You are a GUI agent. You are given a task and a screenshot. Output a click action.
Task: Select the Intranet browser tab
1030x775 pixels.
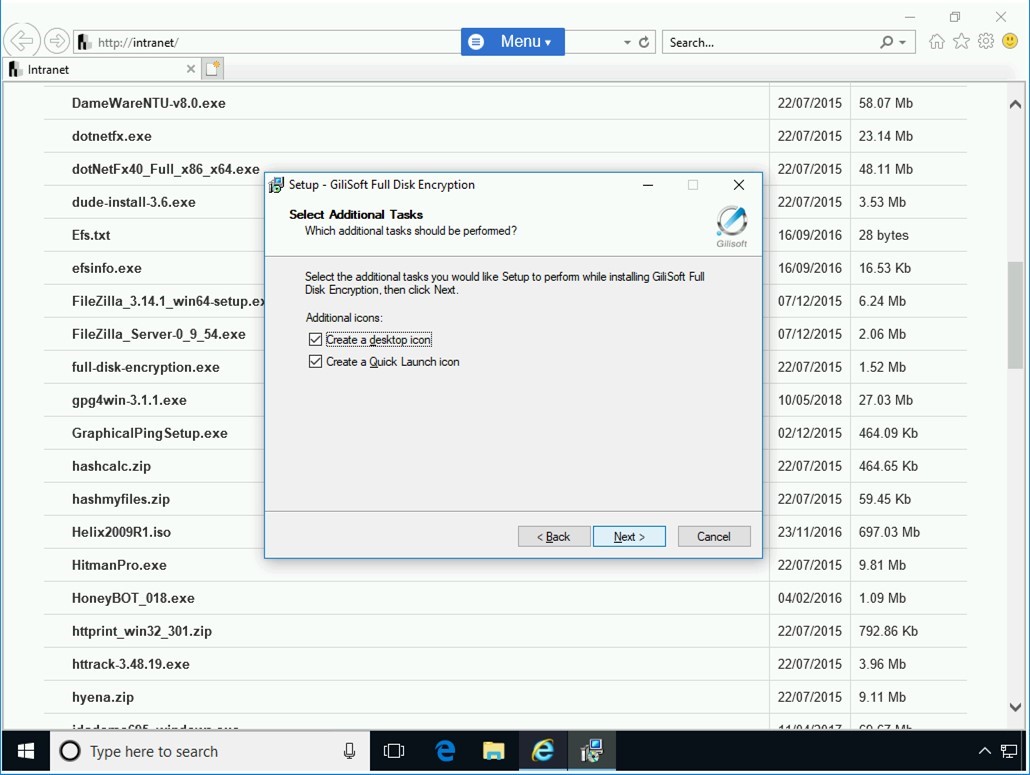95,69
